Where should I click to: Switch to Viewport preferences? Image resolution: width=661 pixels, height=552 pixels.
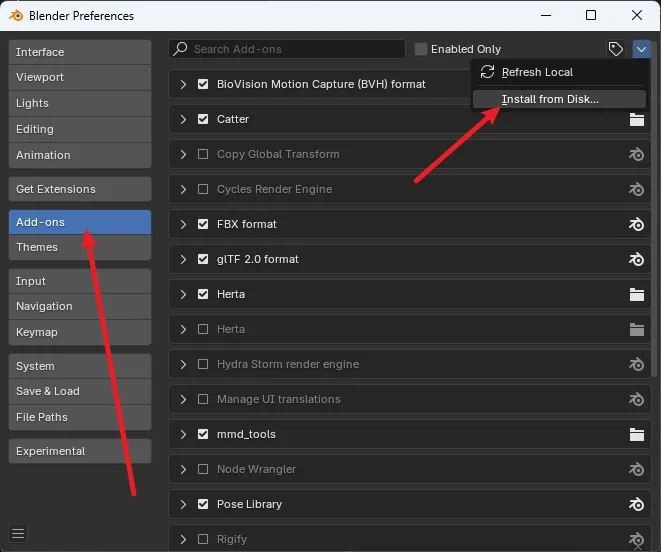[x=80, y=78]
